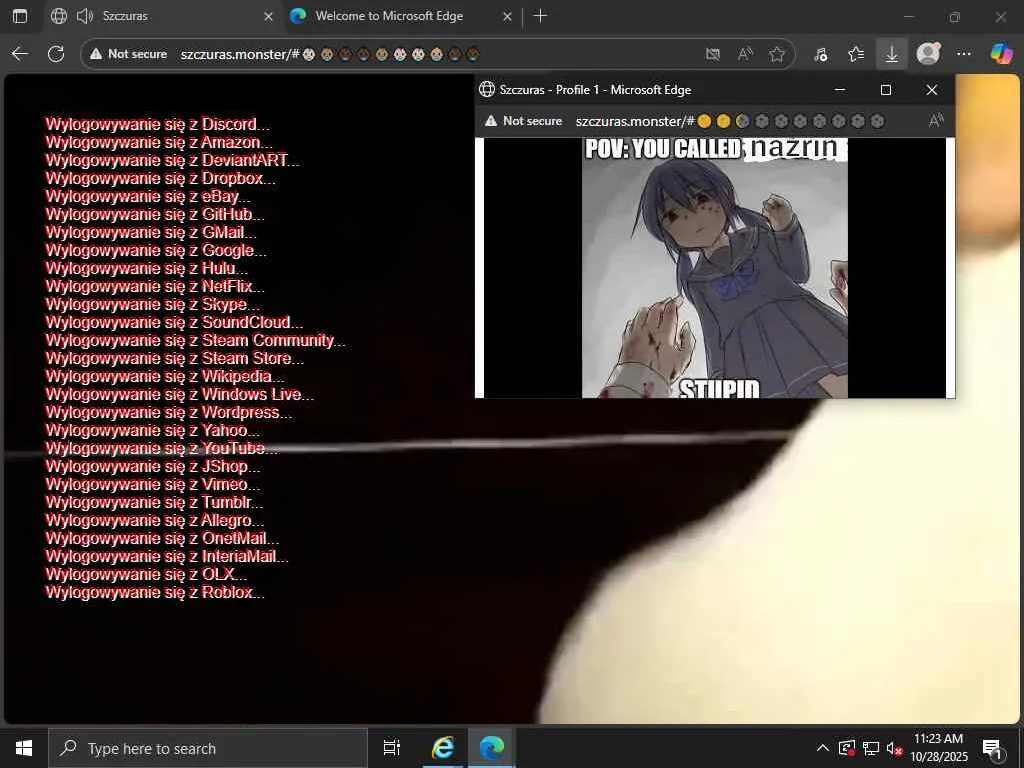
Task: Click 'Wylogowywanie się z Steam Community...' line
Action: (x=195, y=340)
